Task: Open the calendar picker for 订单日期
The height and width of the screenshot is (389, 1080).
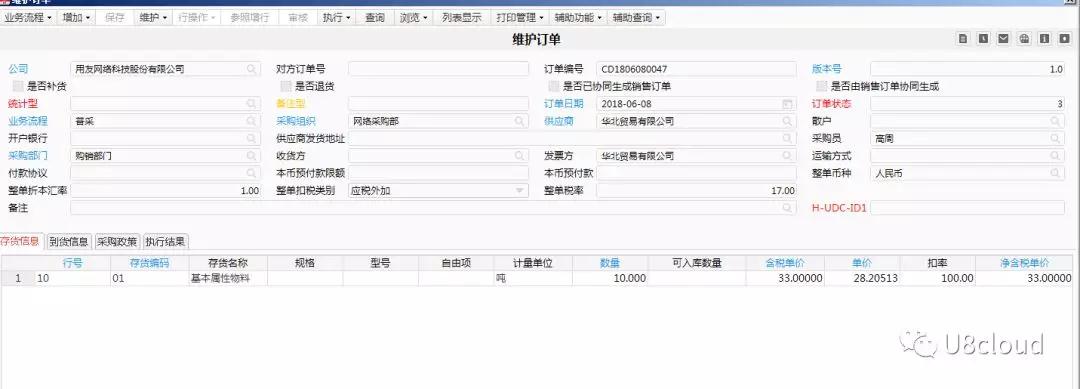Action: (787, 104)
